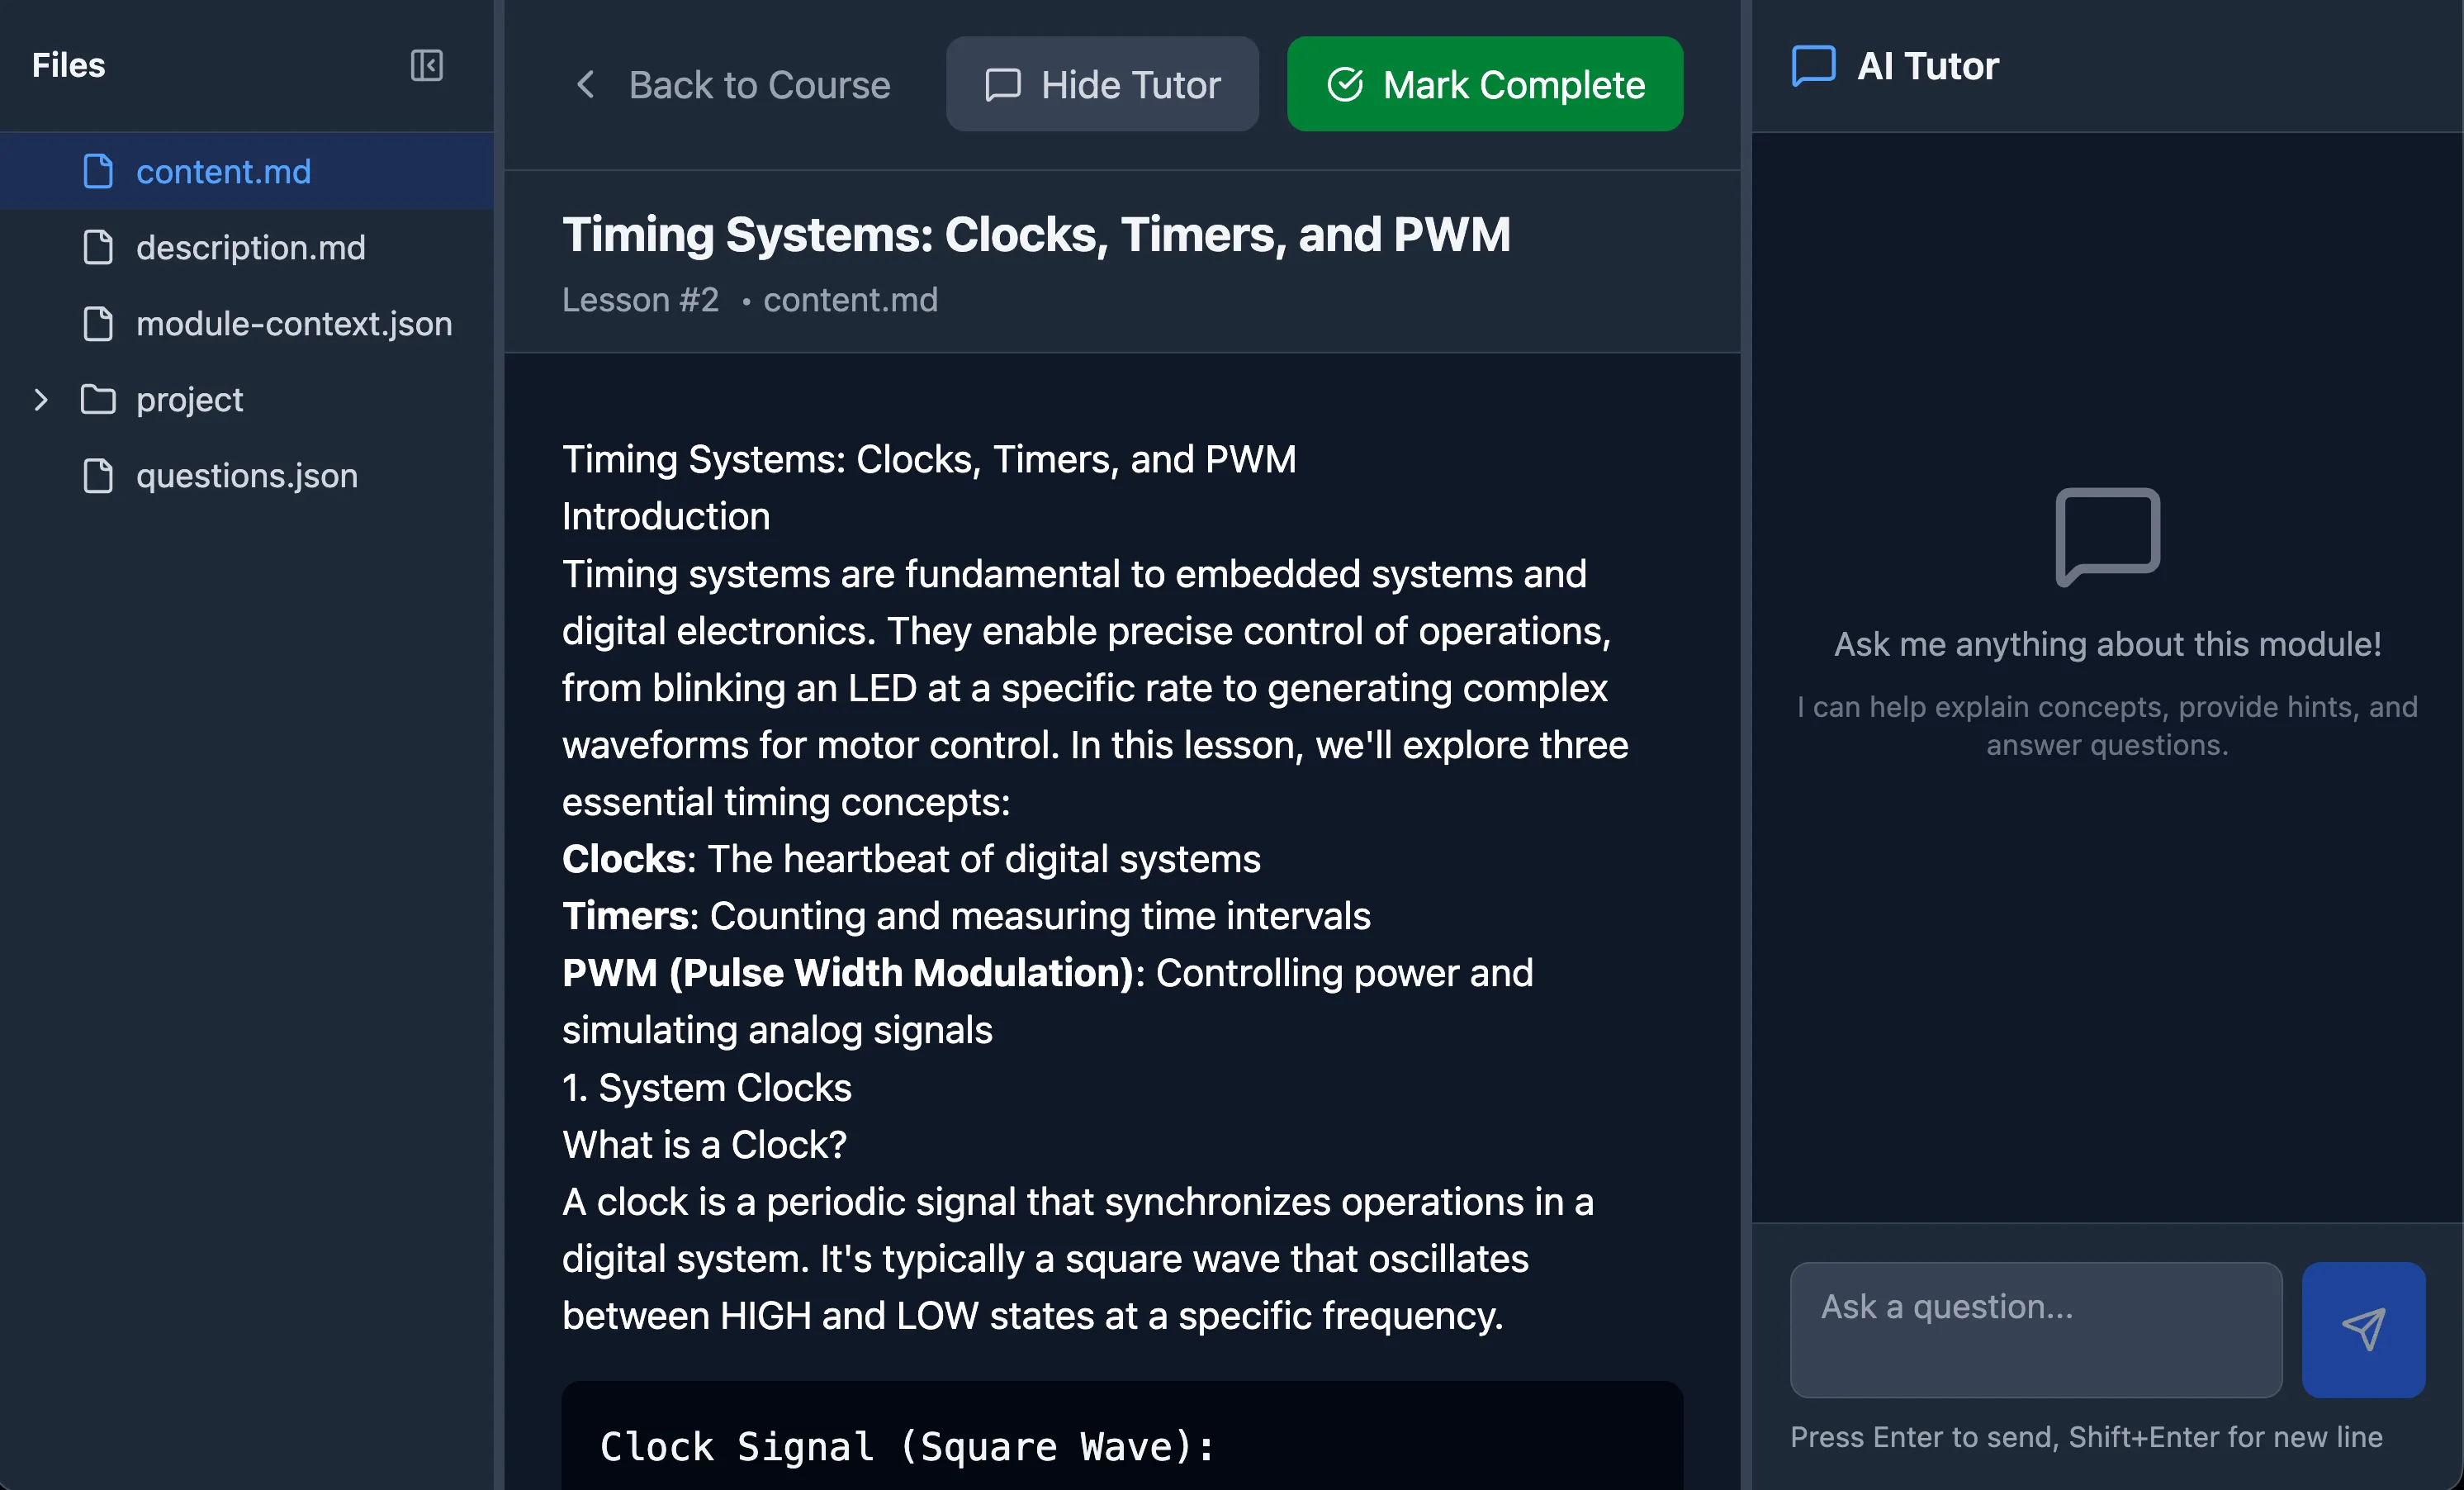Screen dimensions: 2464x1490
Task: Click bold 'PWM (Pulse Width Modulation)' term
Action: pos(848,973)
